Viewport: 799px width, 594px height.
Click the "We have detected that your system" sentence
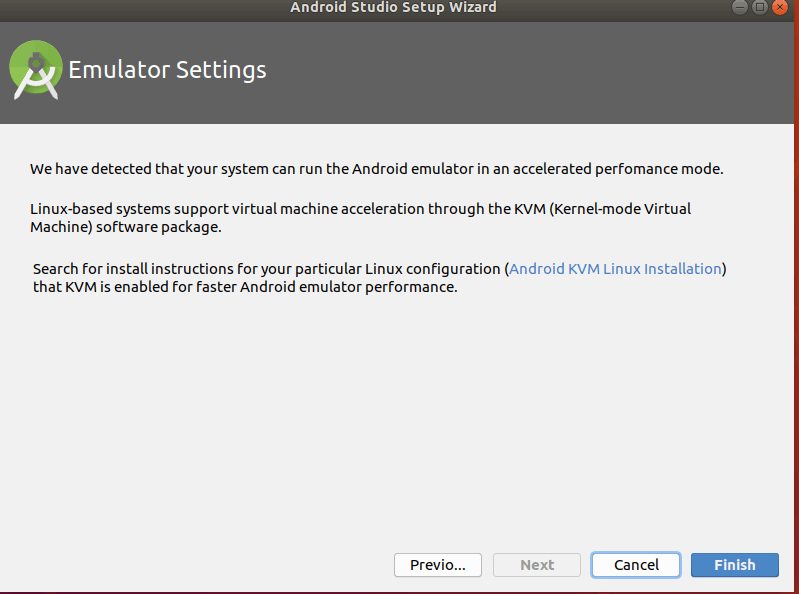(377, 169)
